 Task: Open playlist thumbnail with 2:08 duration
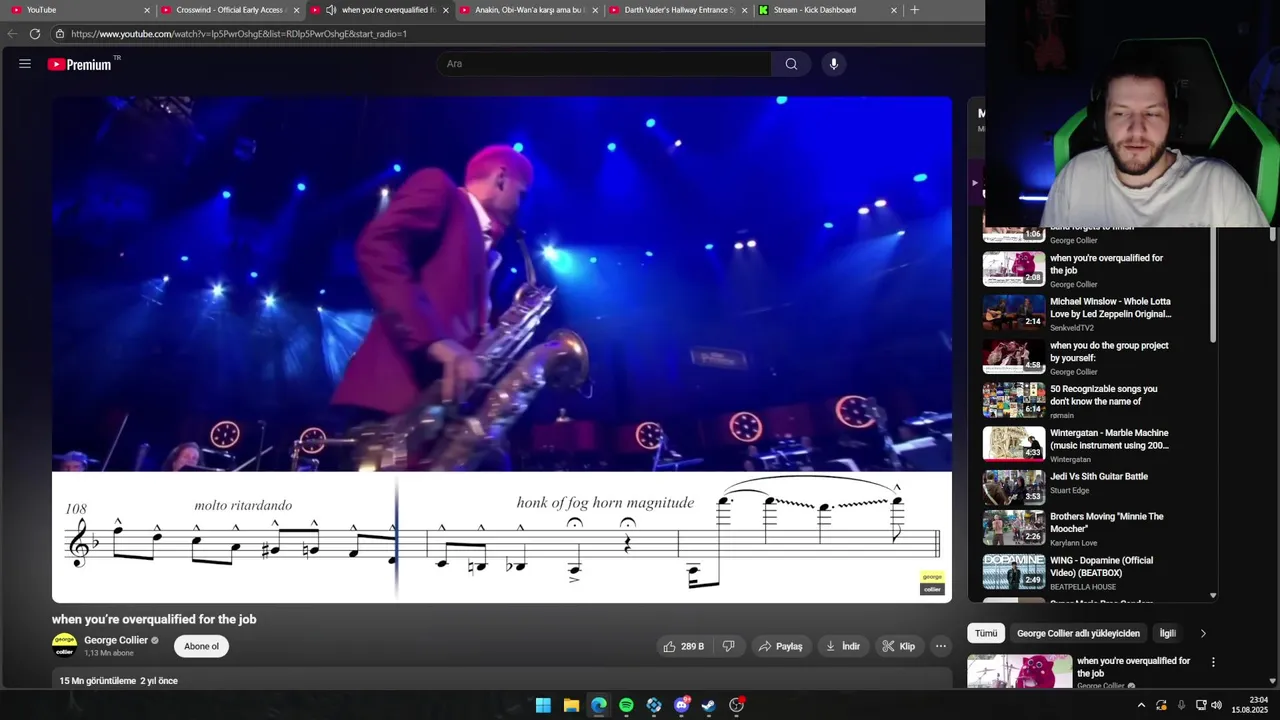tap(1014, 269)
